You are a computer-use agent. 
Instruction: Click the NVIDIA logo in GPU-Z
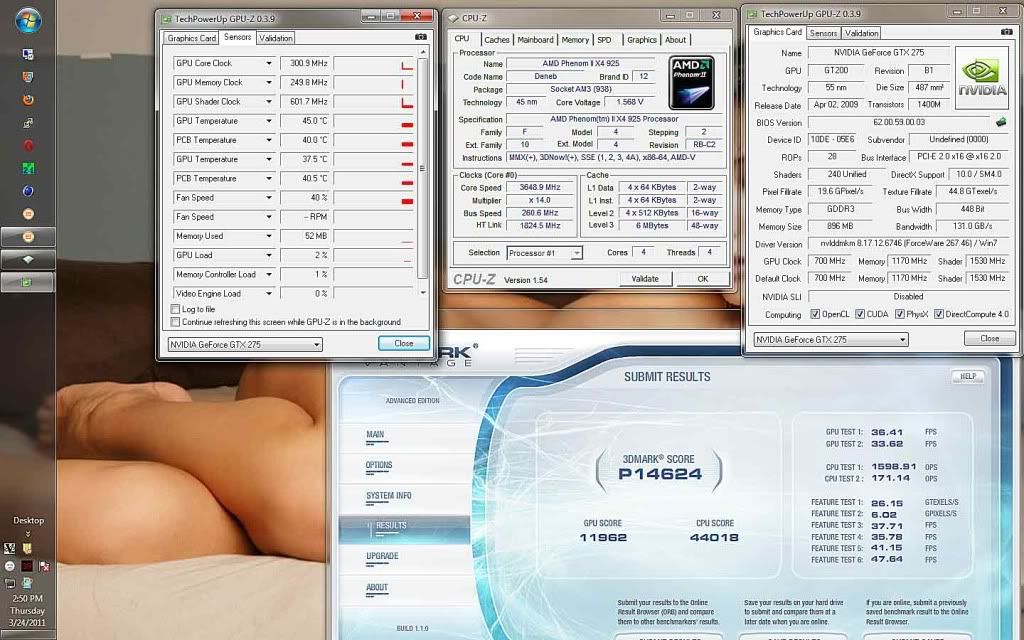(982, 78)
